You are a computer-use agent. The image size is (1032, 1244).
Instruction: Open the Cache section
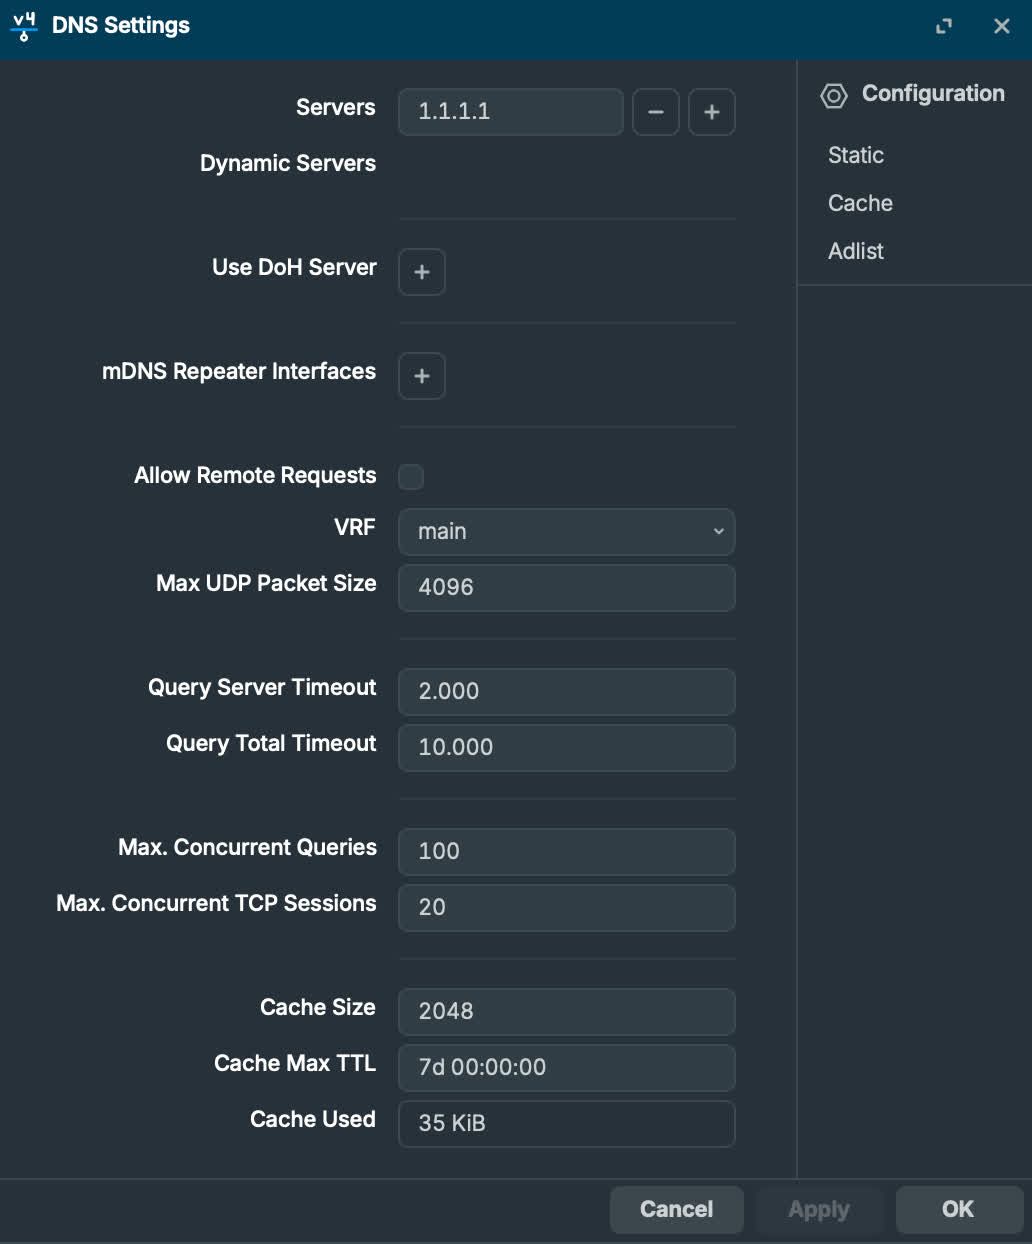pos(860,203)
